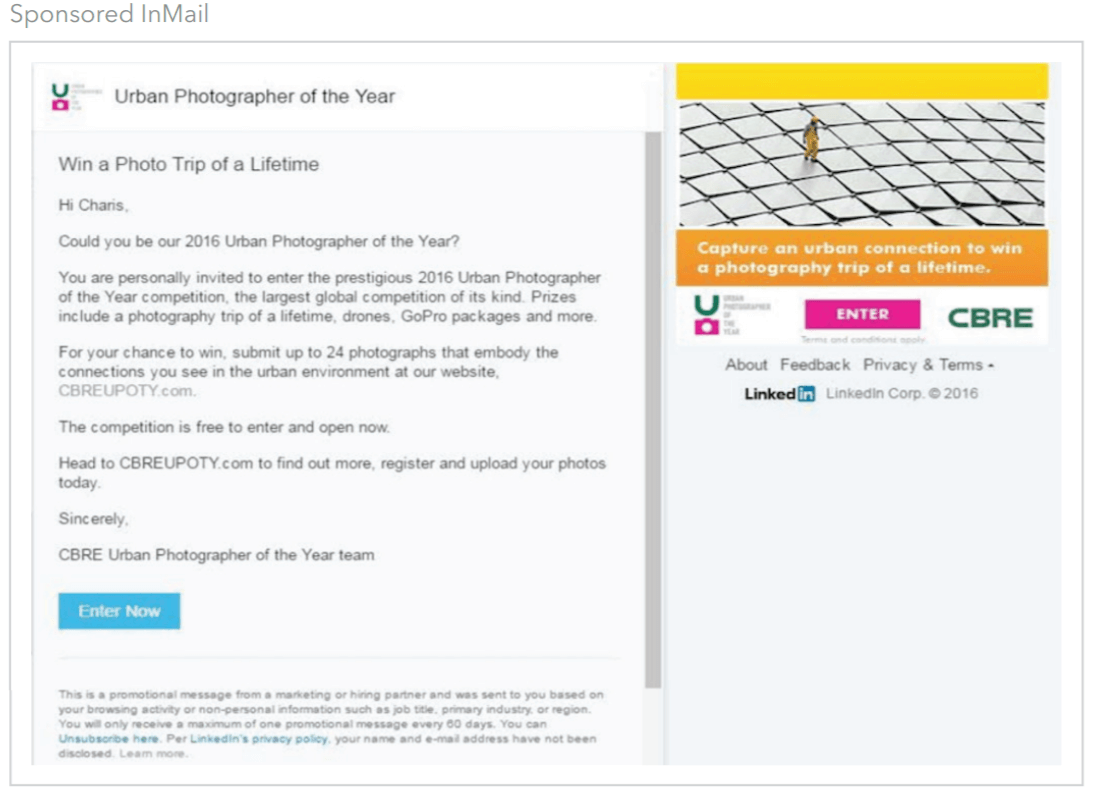Click the CBRE logo in the banner ad
The image size is (1101, 795).
[x=990, y=318]
